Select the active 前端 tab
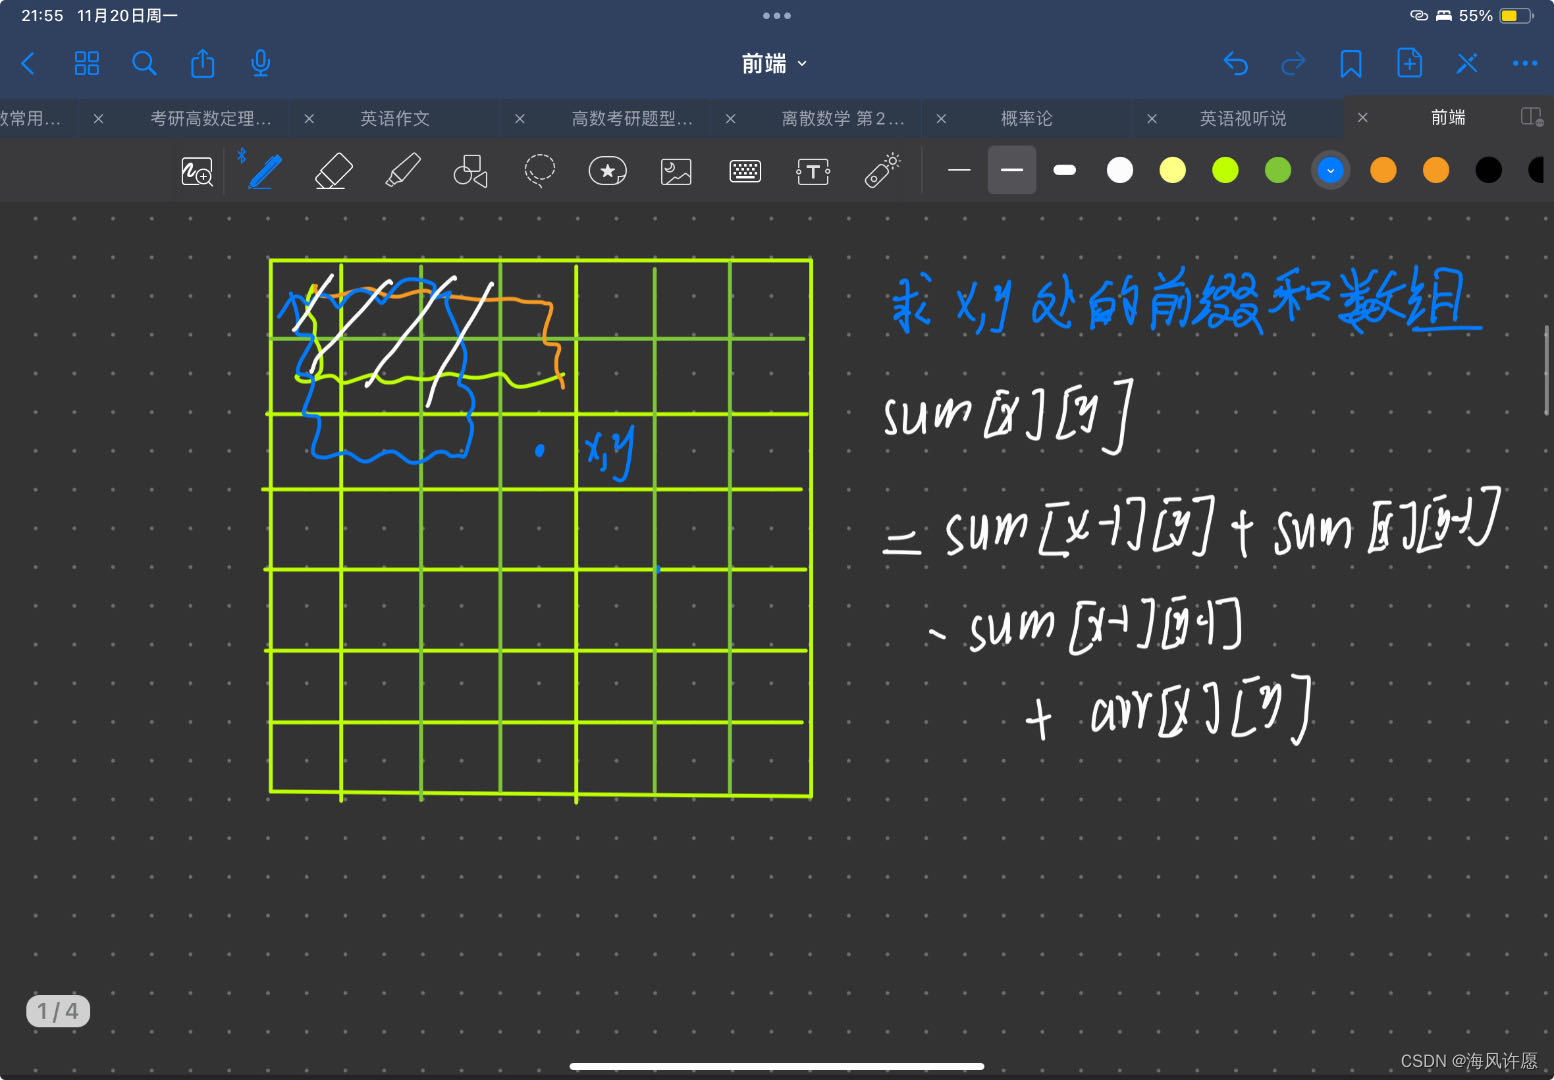 [x=1448, y=117]
